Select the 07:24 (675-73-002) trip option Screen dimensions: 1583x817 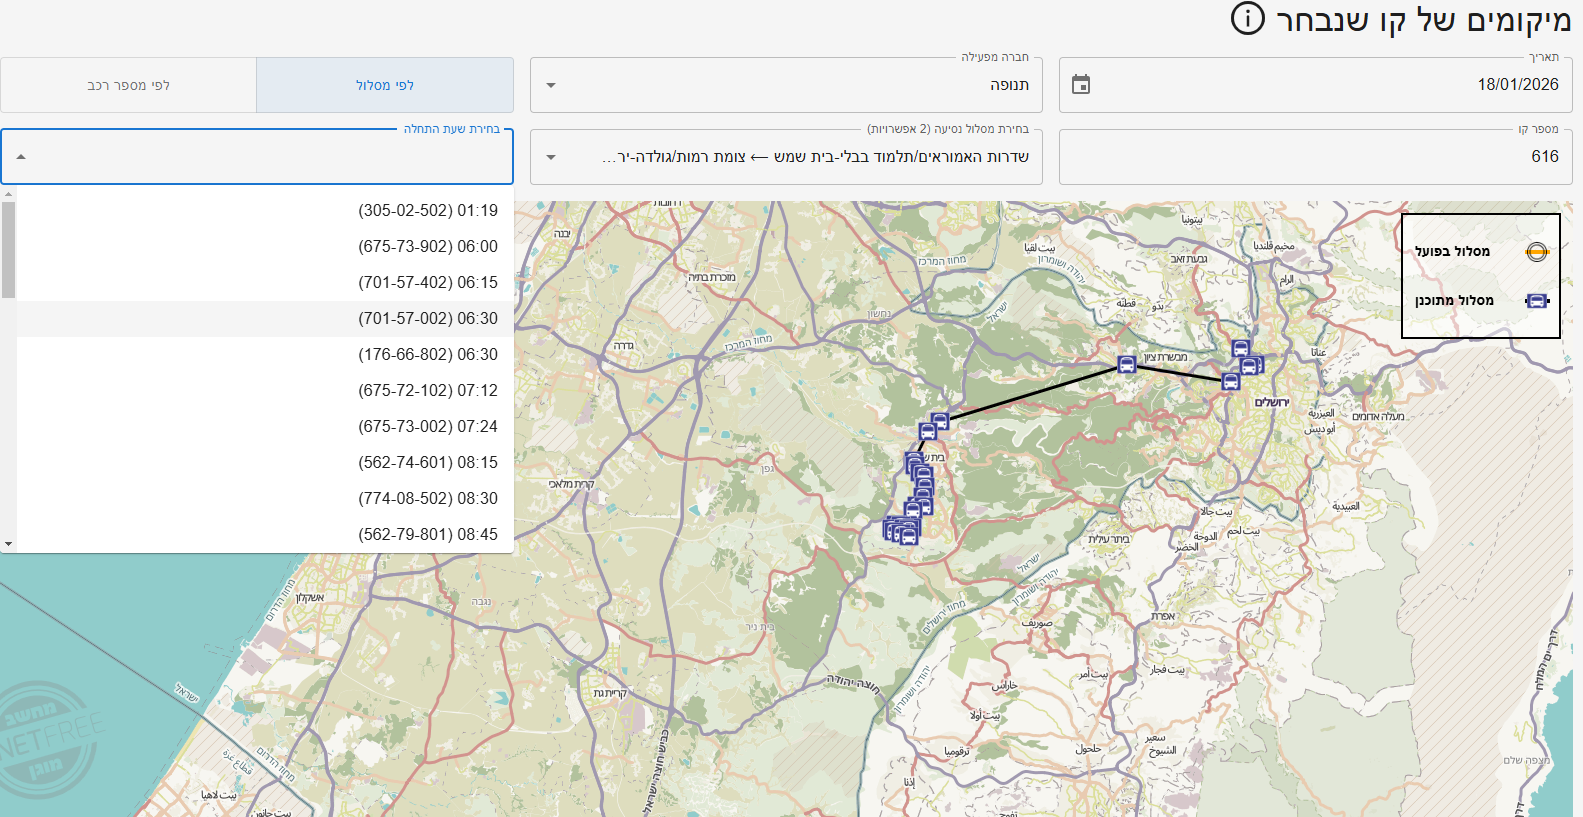tap(428, 427)
